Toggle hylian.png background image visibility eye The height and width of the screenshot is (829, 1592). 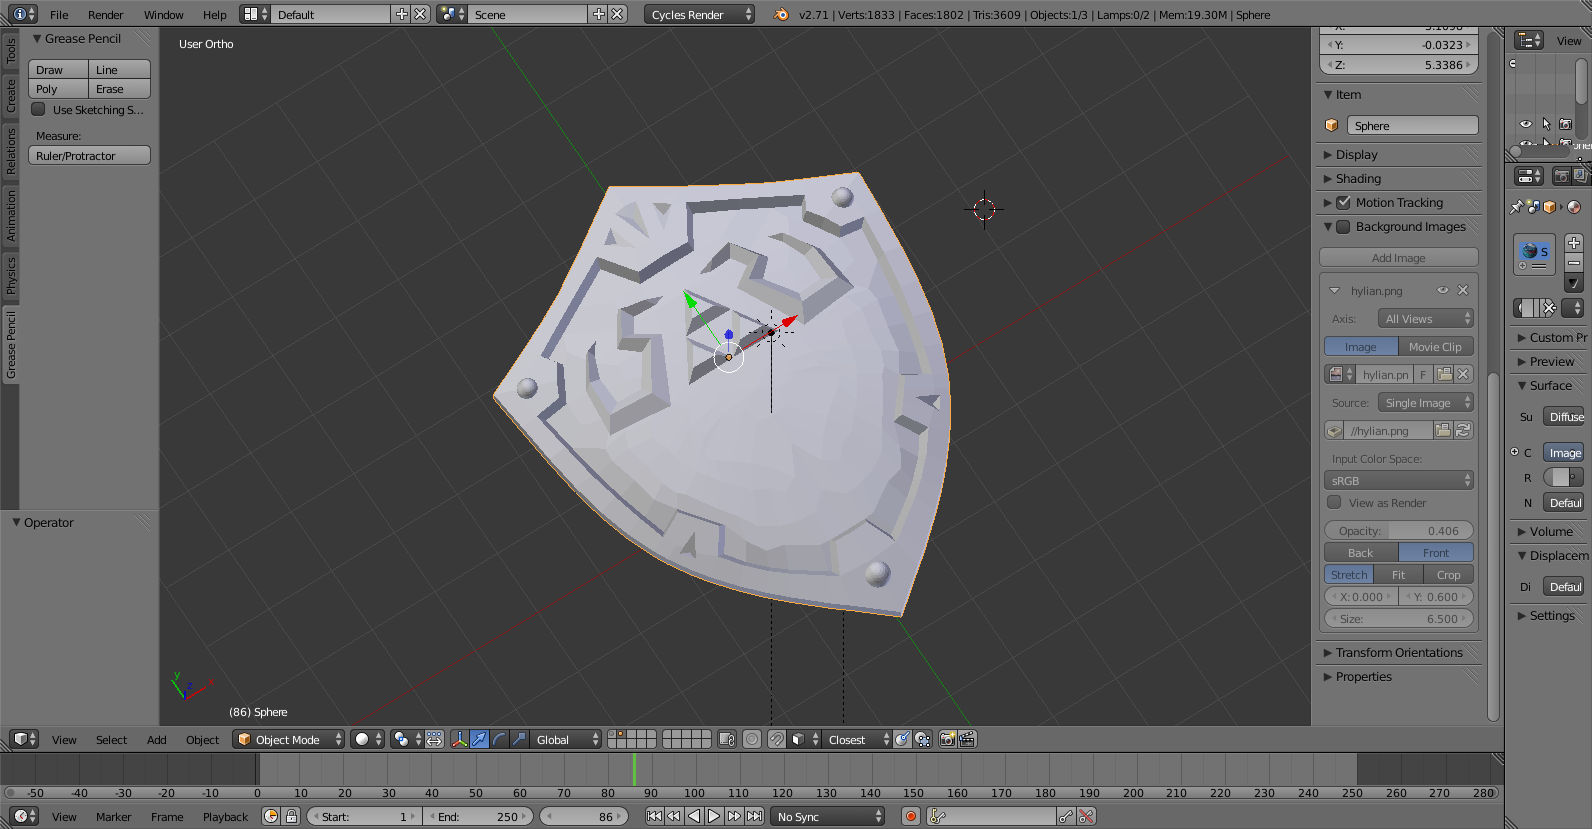click(1443, 290)
